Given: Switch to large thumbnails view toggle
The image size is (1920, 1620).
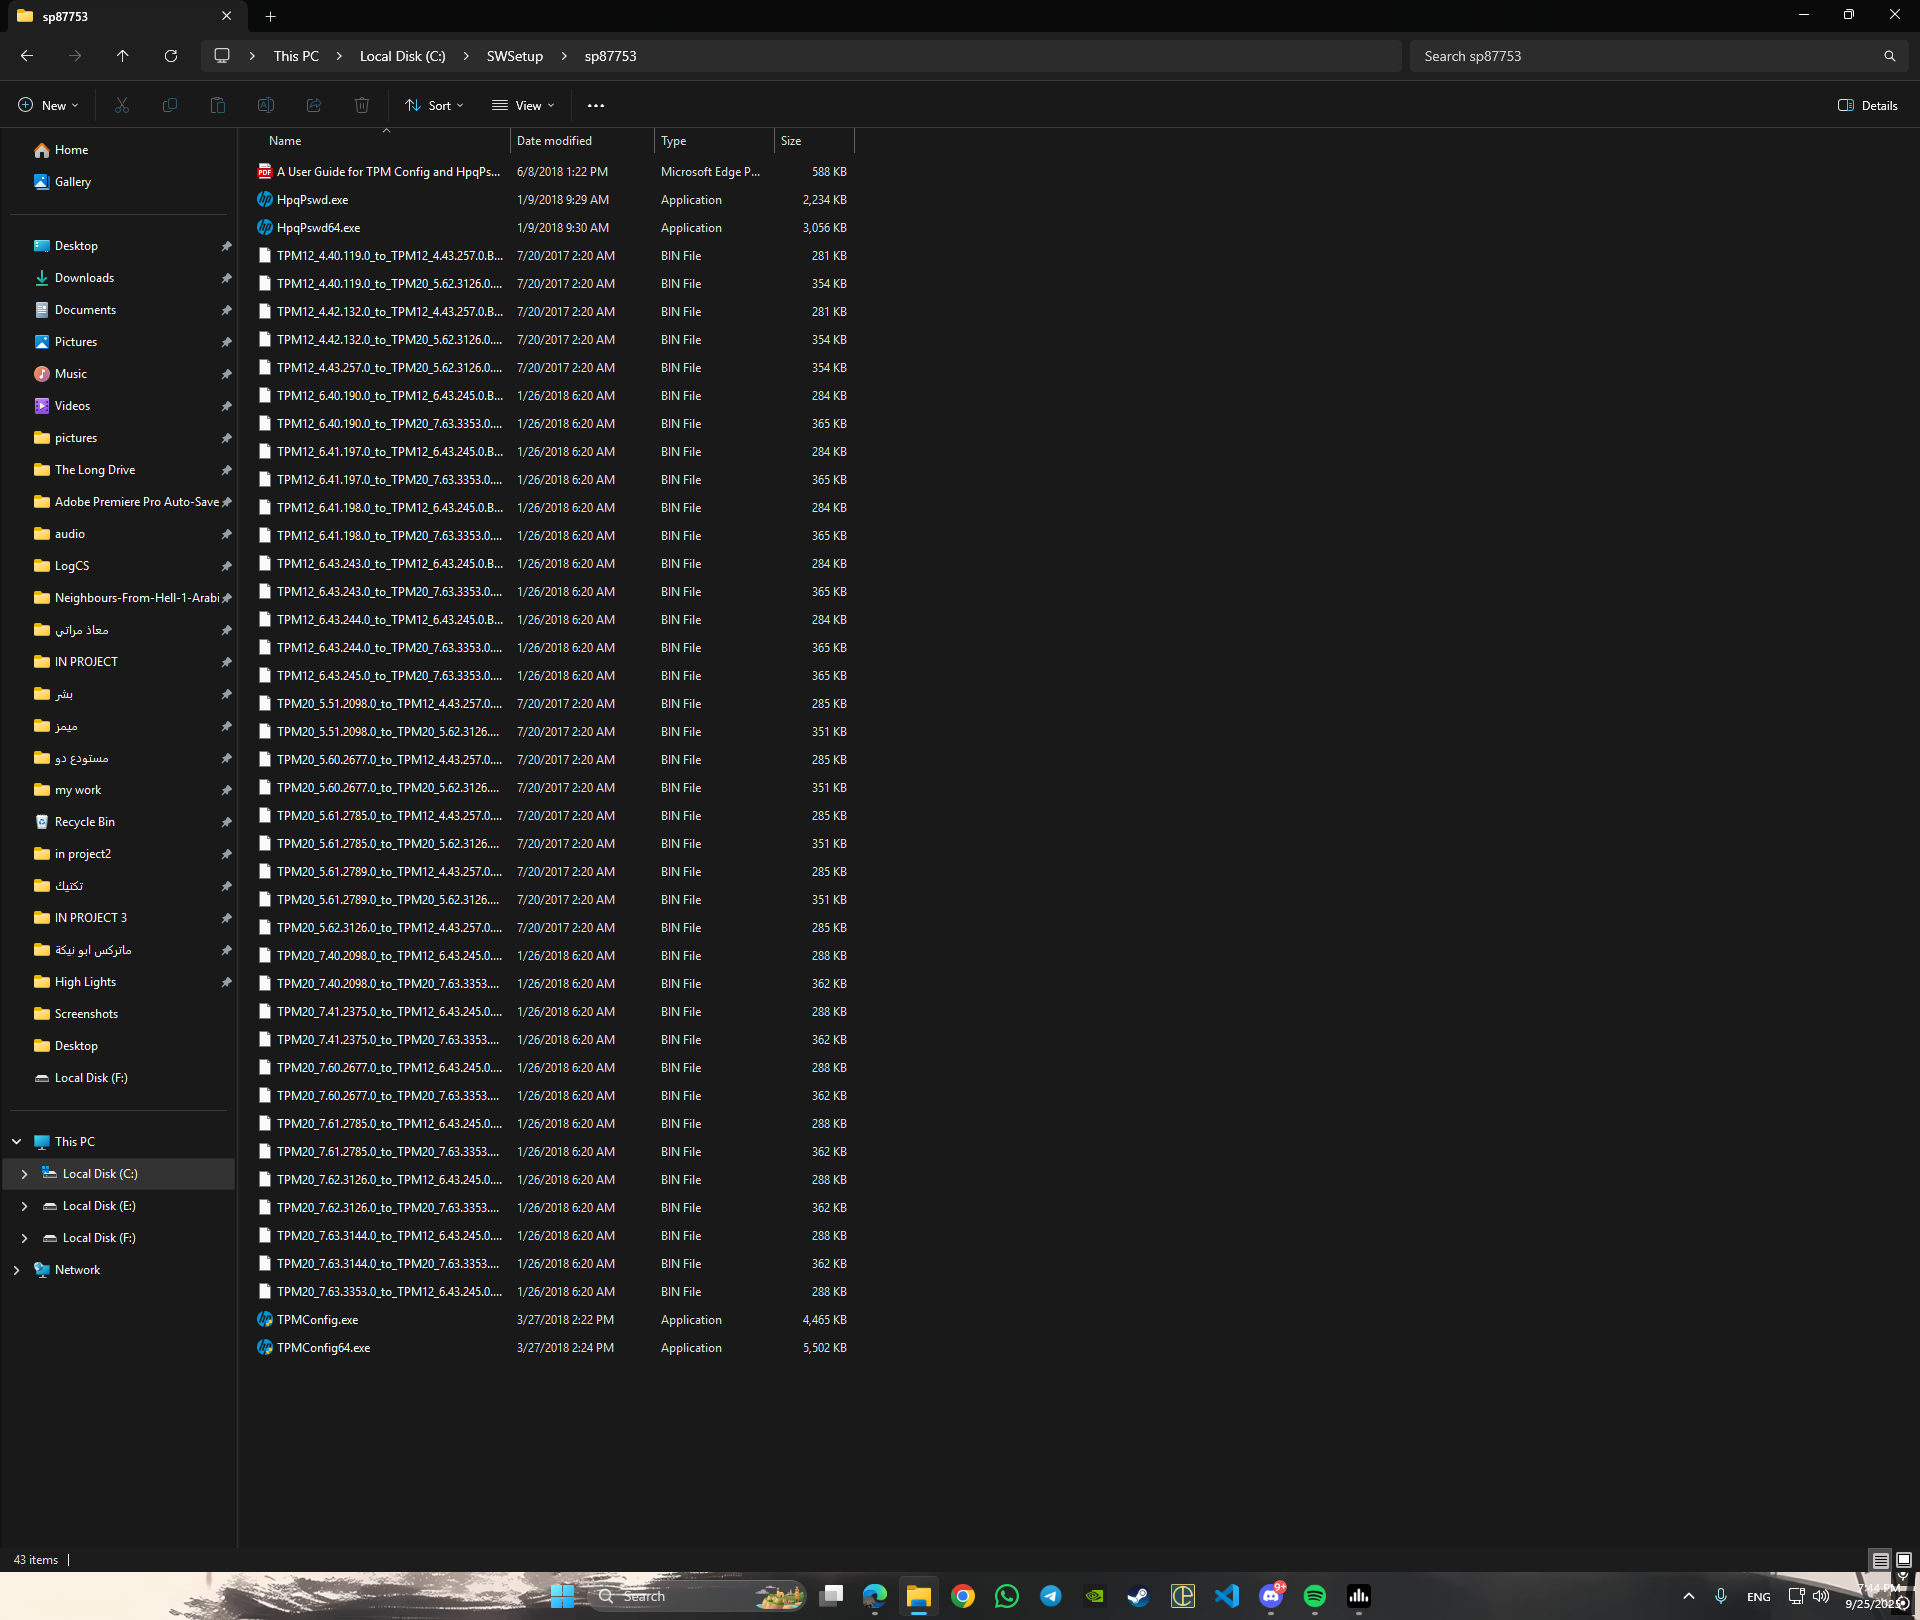Looking at the screenshot, I should coord(1904,1560).
